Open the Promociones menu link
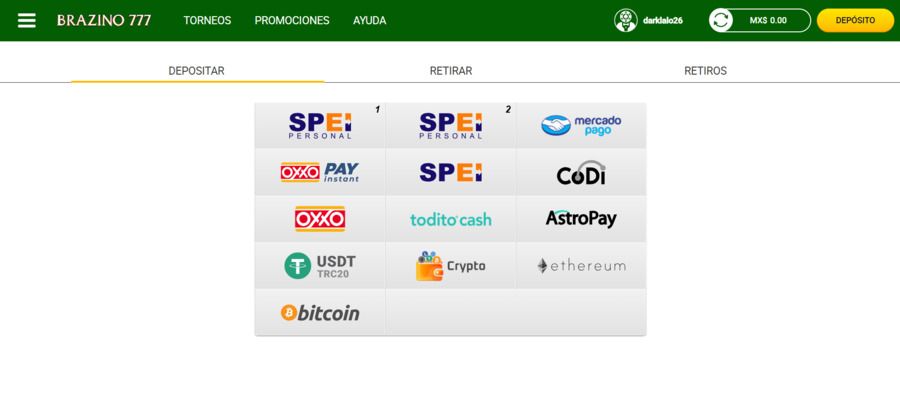The width and height of the screenshot is (900, 397). coord(292,21)
